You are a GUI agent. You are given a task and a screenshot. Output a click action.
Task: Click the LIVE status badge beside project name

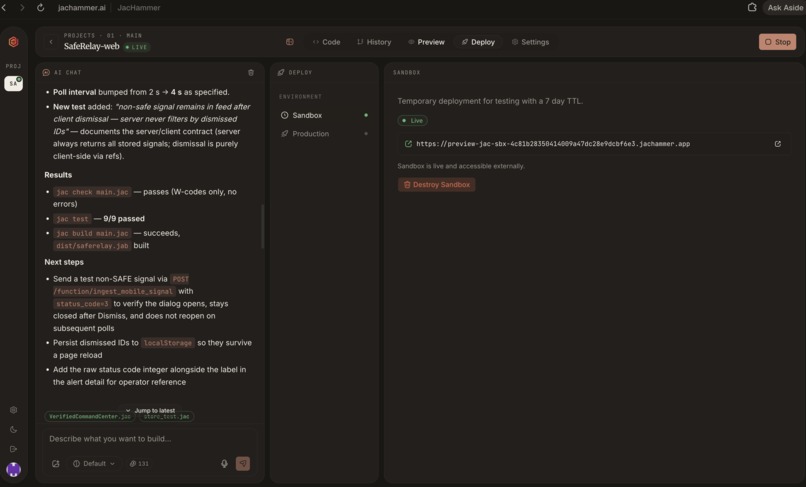(137, 47)
